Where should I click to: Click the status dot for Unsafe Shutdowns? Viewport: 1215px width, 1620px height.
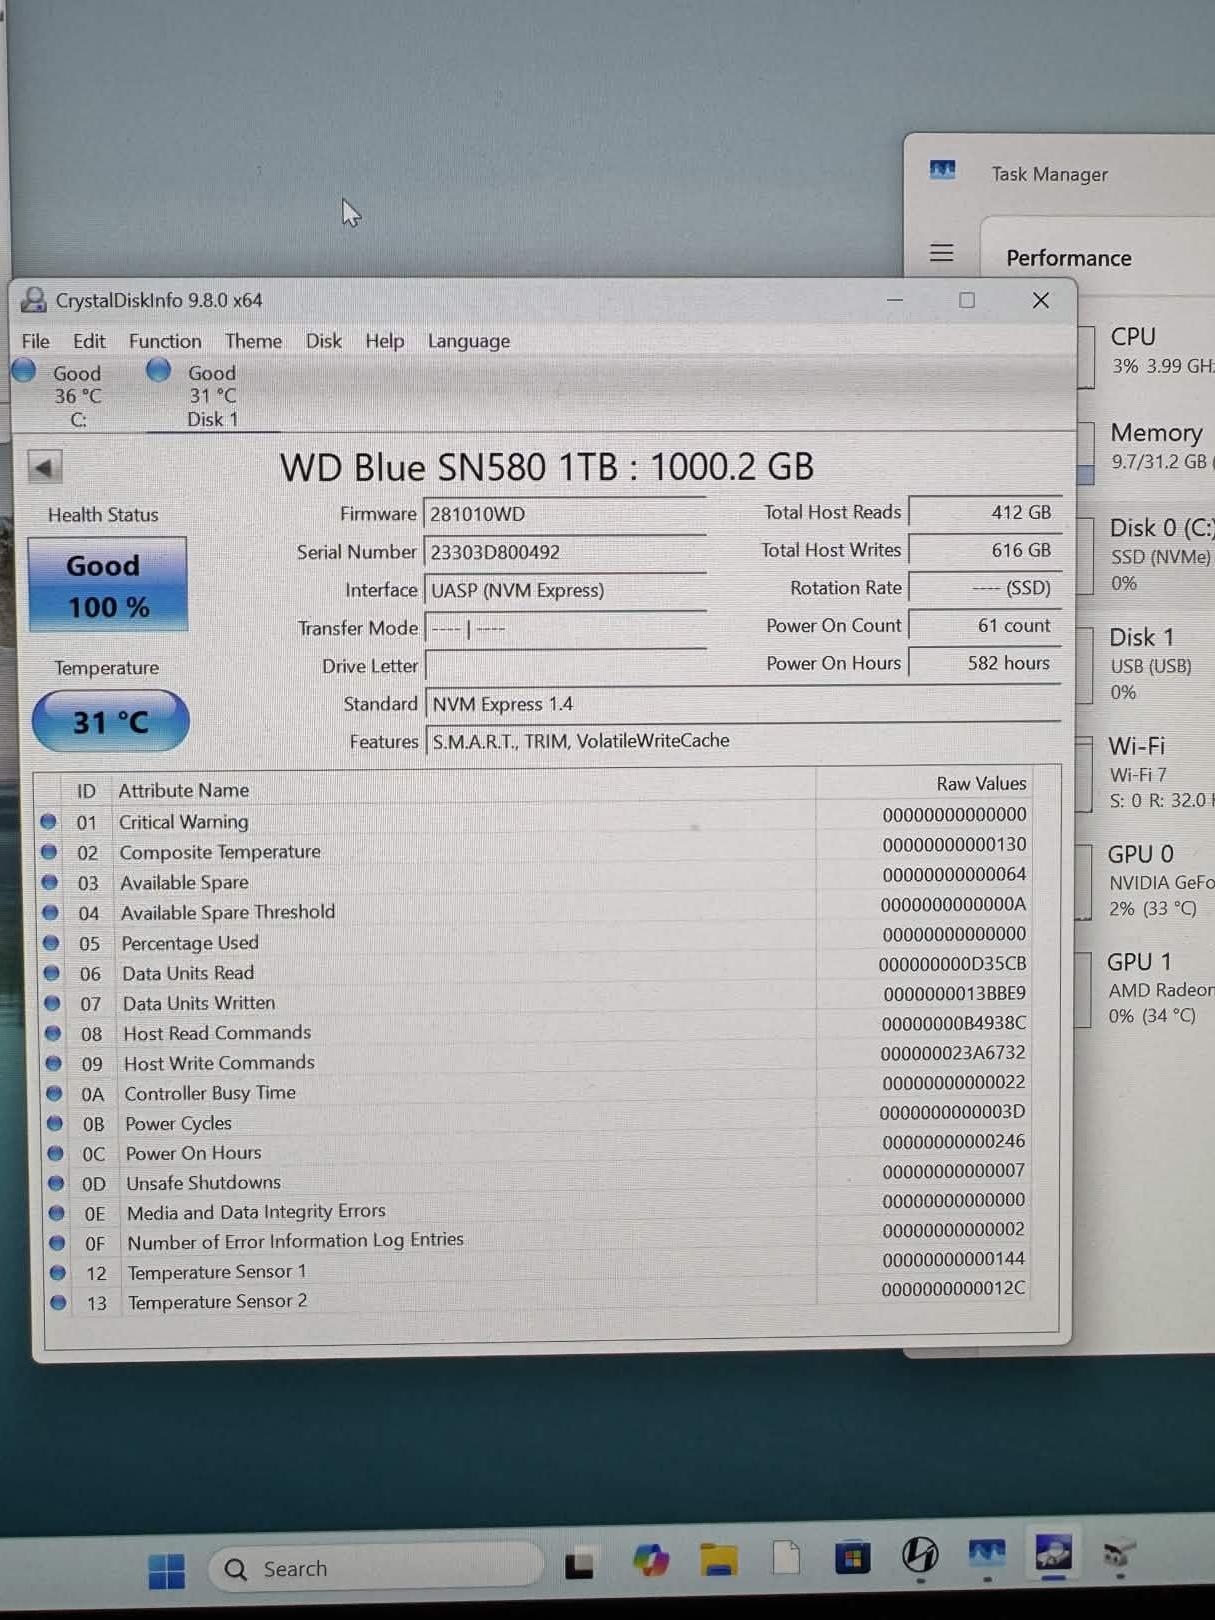point(56,1183)
